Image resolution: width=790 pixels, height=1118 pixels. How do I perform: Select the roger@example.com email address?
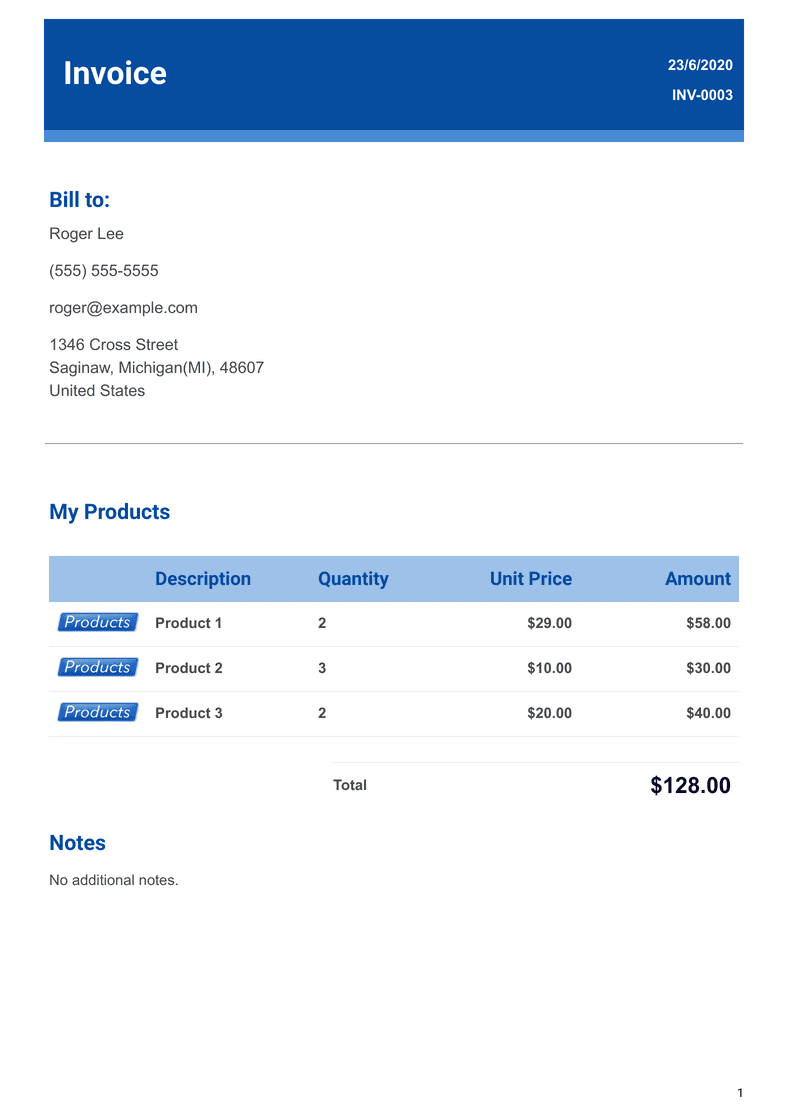click(x=123, y=308)
